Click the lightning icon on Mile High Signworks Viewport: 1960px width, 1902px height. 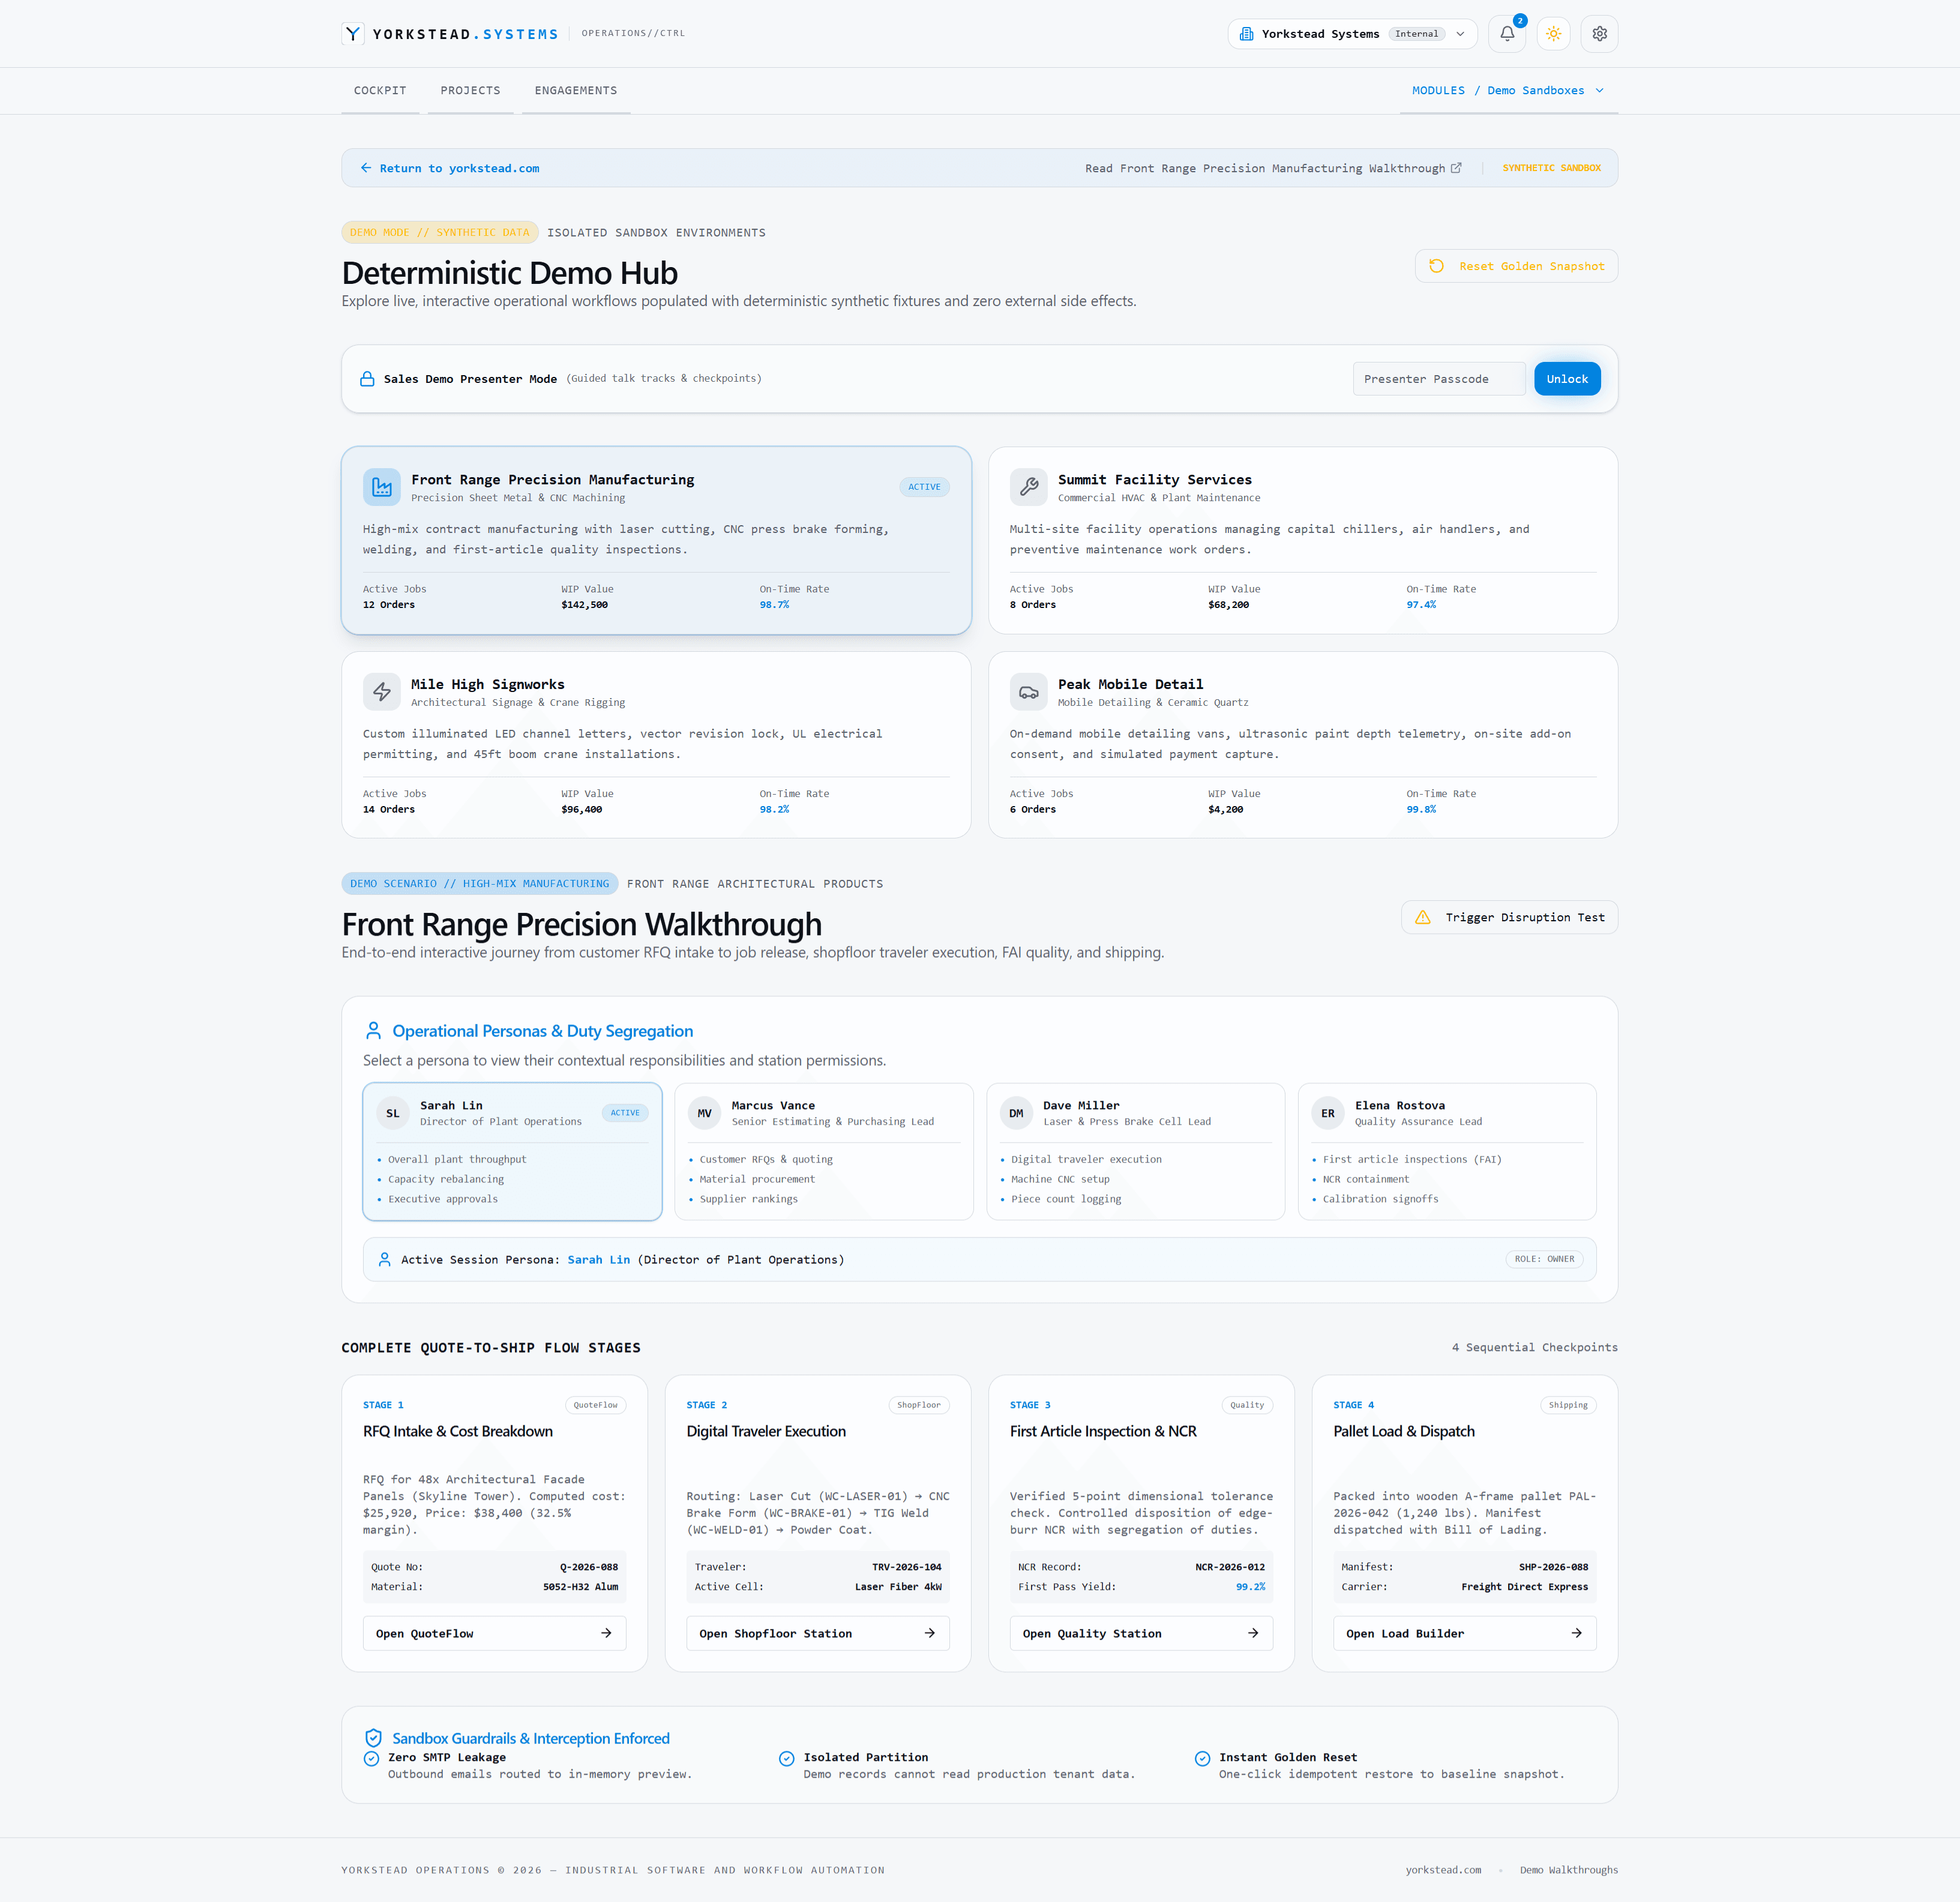pyautogui.click(x=382, y=692)
